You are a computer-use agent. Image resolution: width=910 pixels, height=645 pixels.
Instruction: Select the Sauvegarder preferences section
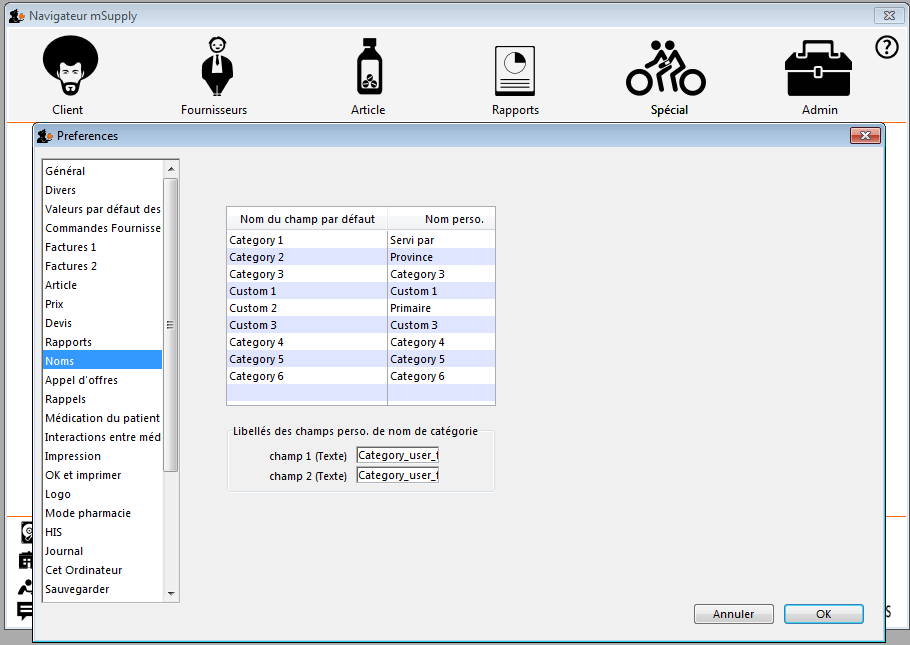coord(102,589)
